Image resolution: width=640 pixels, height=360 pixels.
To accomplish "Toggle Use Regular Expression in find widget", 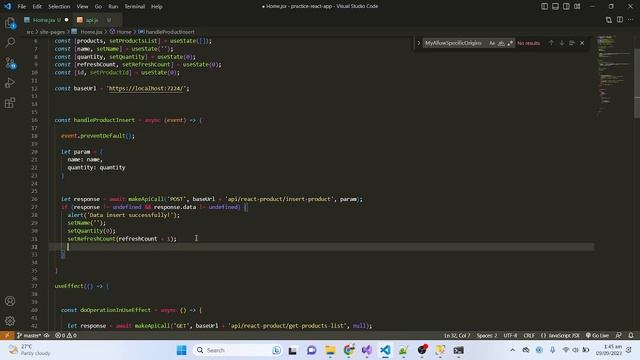I will [510, 43].
